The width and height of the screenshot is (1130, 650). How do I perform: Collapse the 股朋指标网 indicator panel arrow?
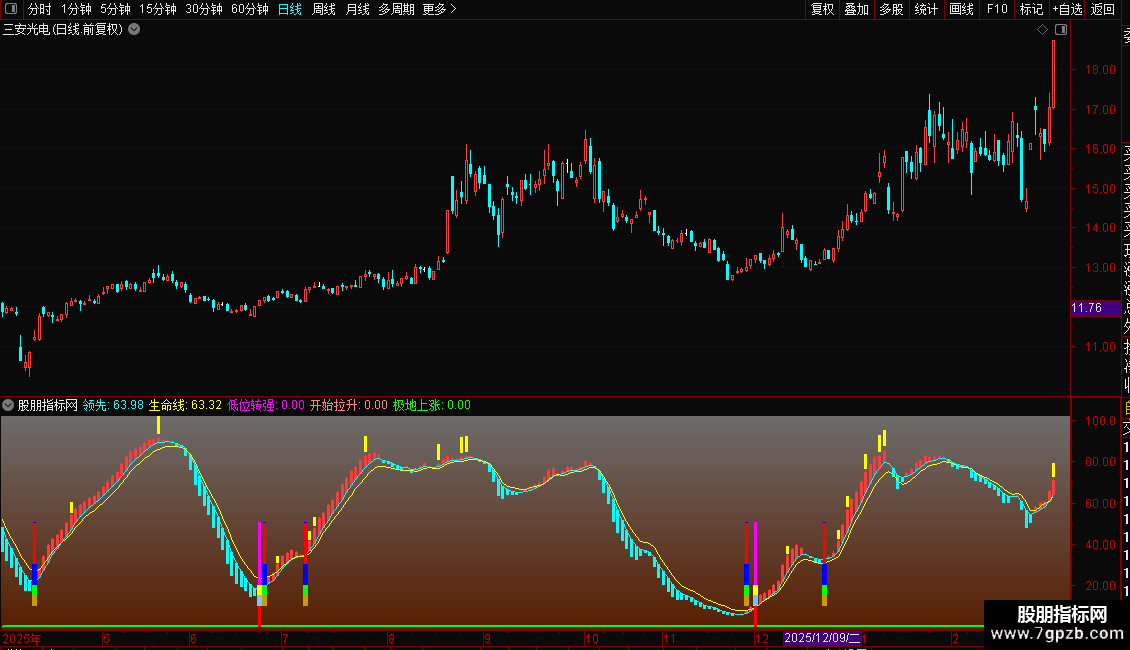coord(8,405)
